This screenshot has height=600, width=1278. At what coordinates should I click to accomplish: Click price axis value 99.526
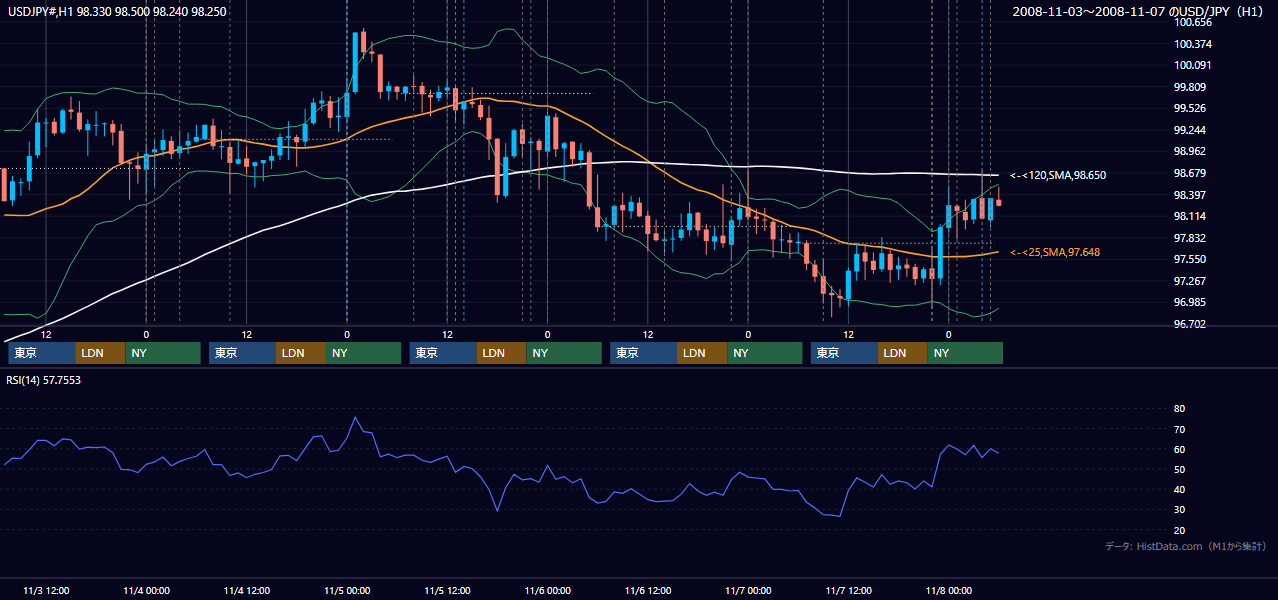pyautogui.click(x=1190, y=108)
